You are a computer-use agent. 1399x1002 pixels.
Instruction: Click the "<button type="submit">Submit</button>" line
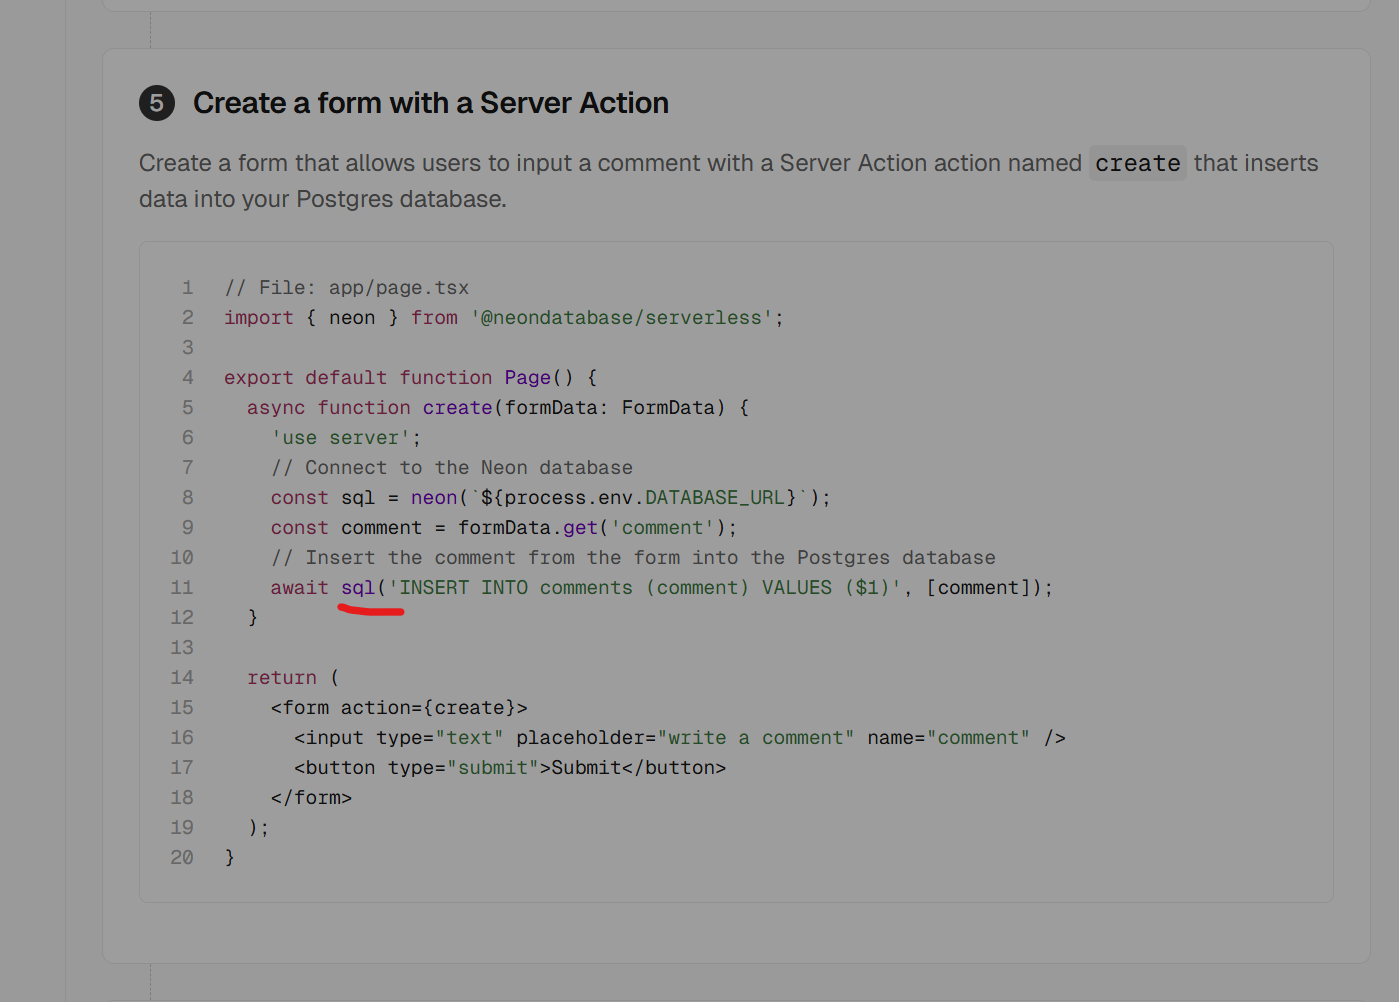point(510,768)
